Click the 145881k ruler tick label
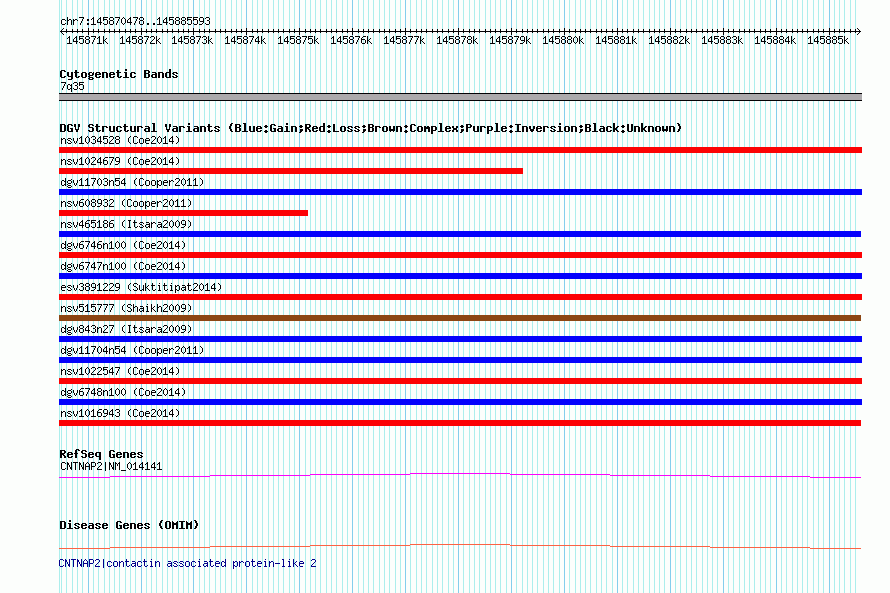The height and width of the screenshot is (593, 890). [616, 40]
